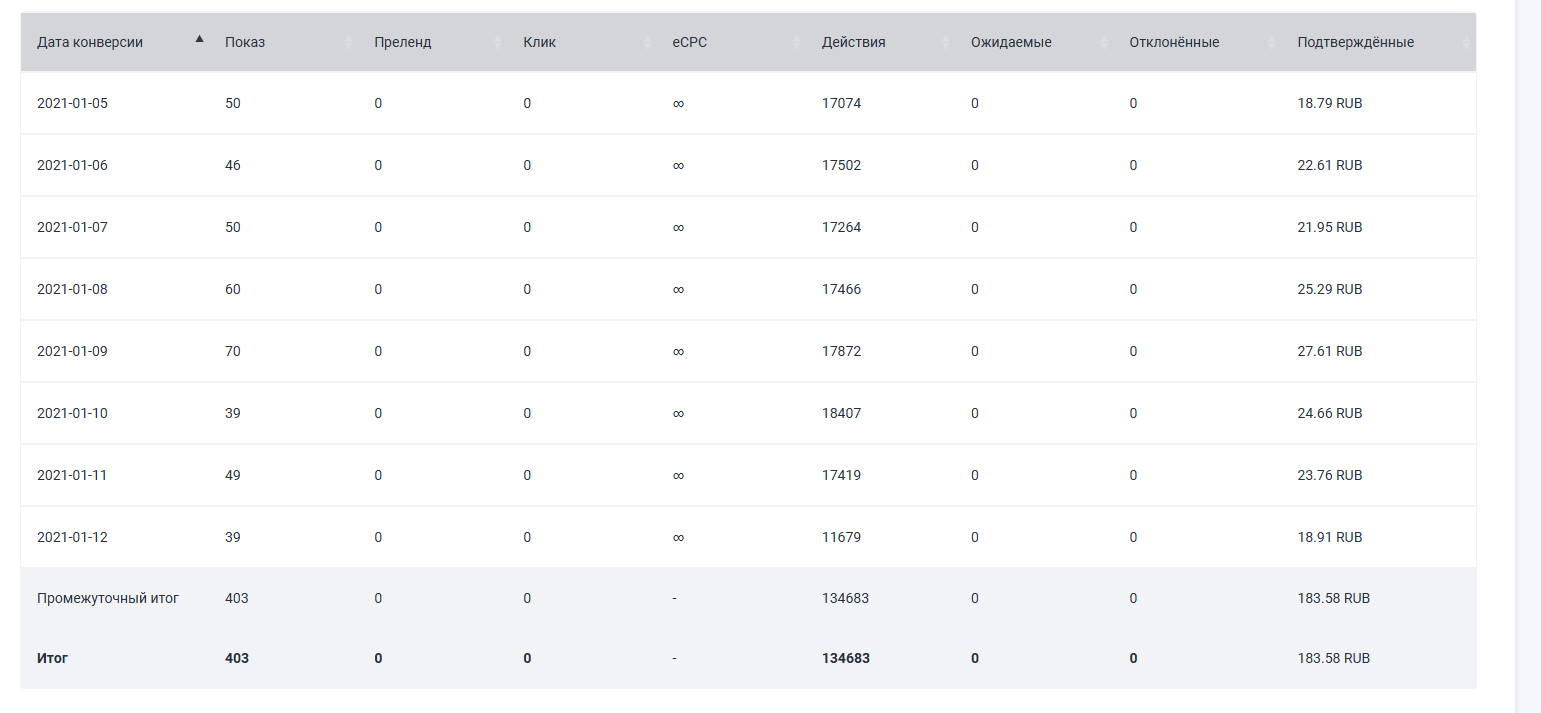Viewport: 1541px width, 713px height.
Task: Click the sort arrows in Отклонённые column header
Action: point(1271,42)
